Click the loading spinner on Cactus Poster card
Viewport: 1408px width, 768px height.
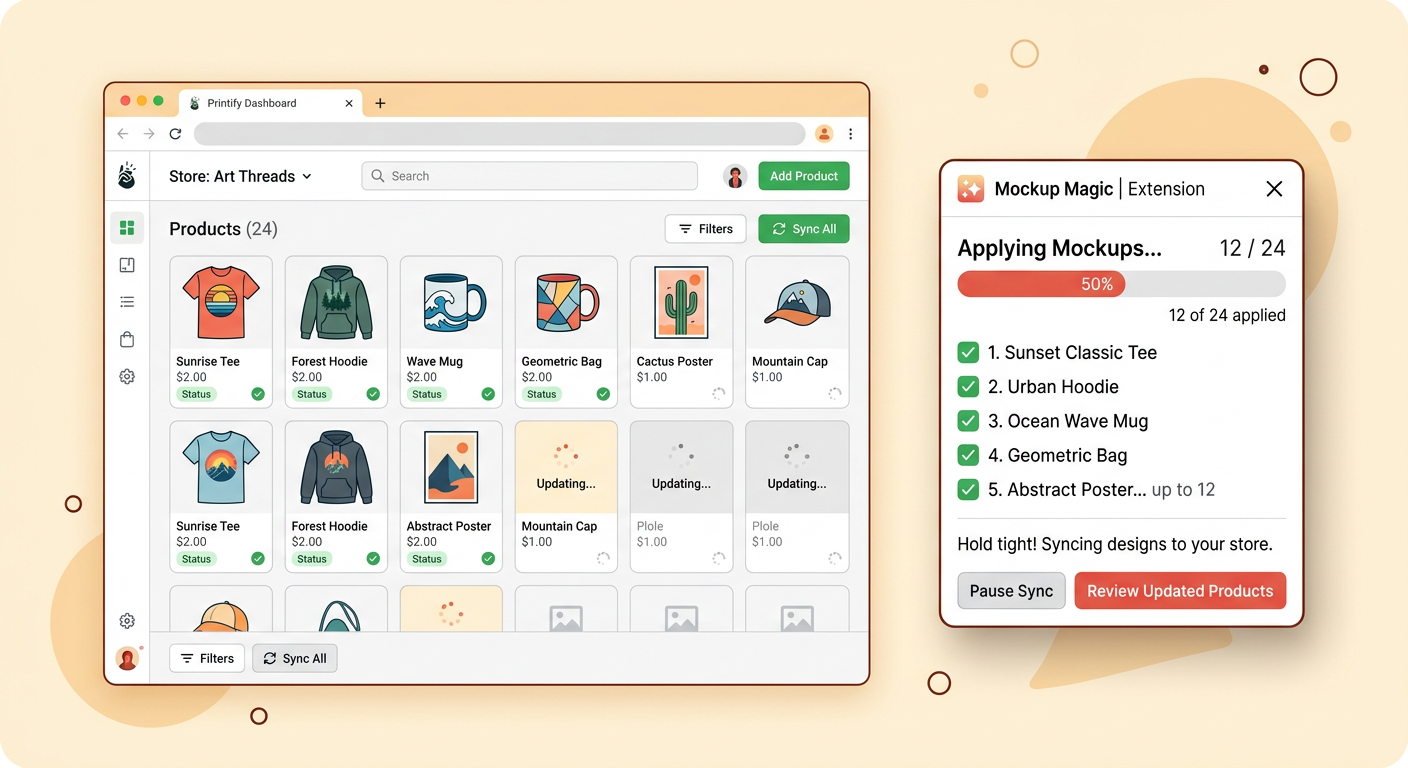point(718,394)
